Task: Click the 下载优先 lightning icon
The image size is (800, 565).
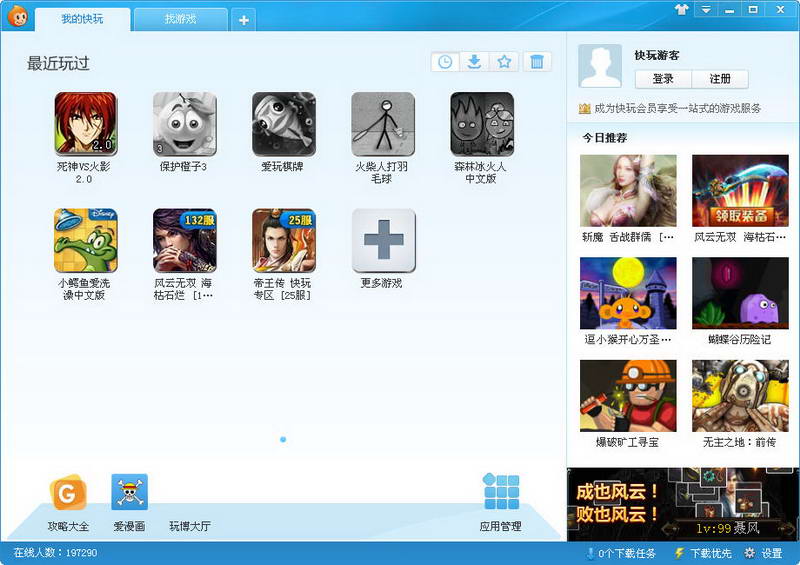Action: click(679, 553)
